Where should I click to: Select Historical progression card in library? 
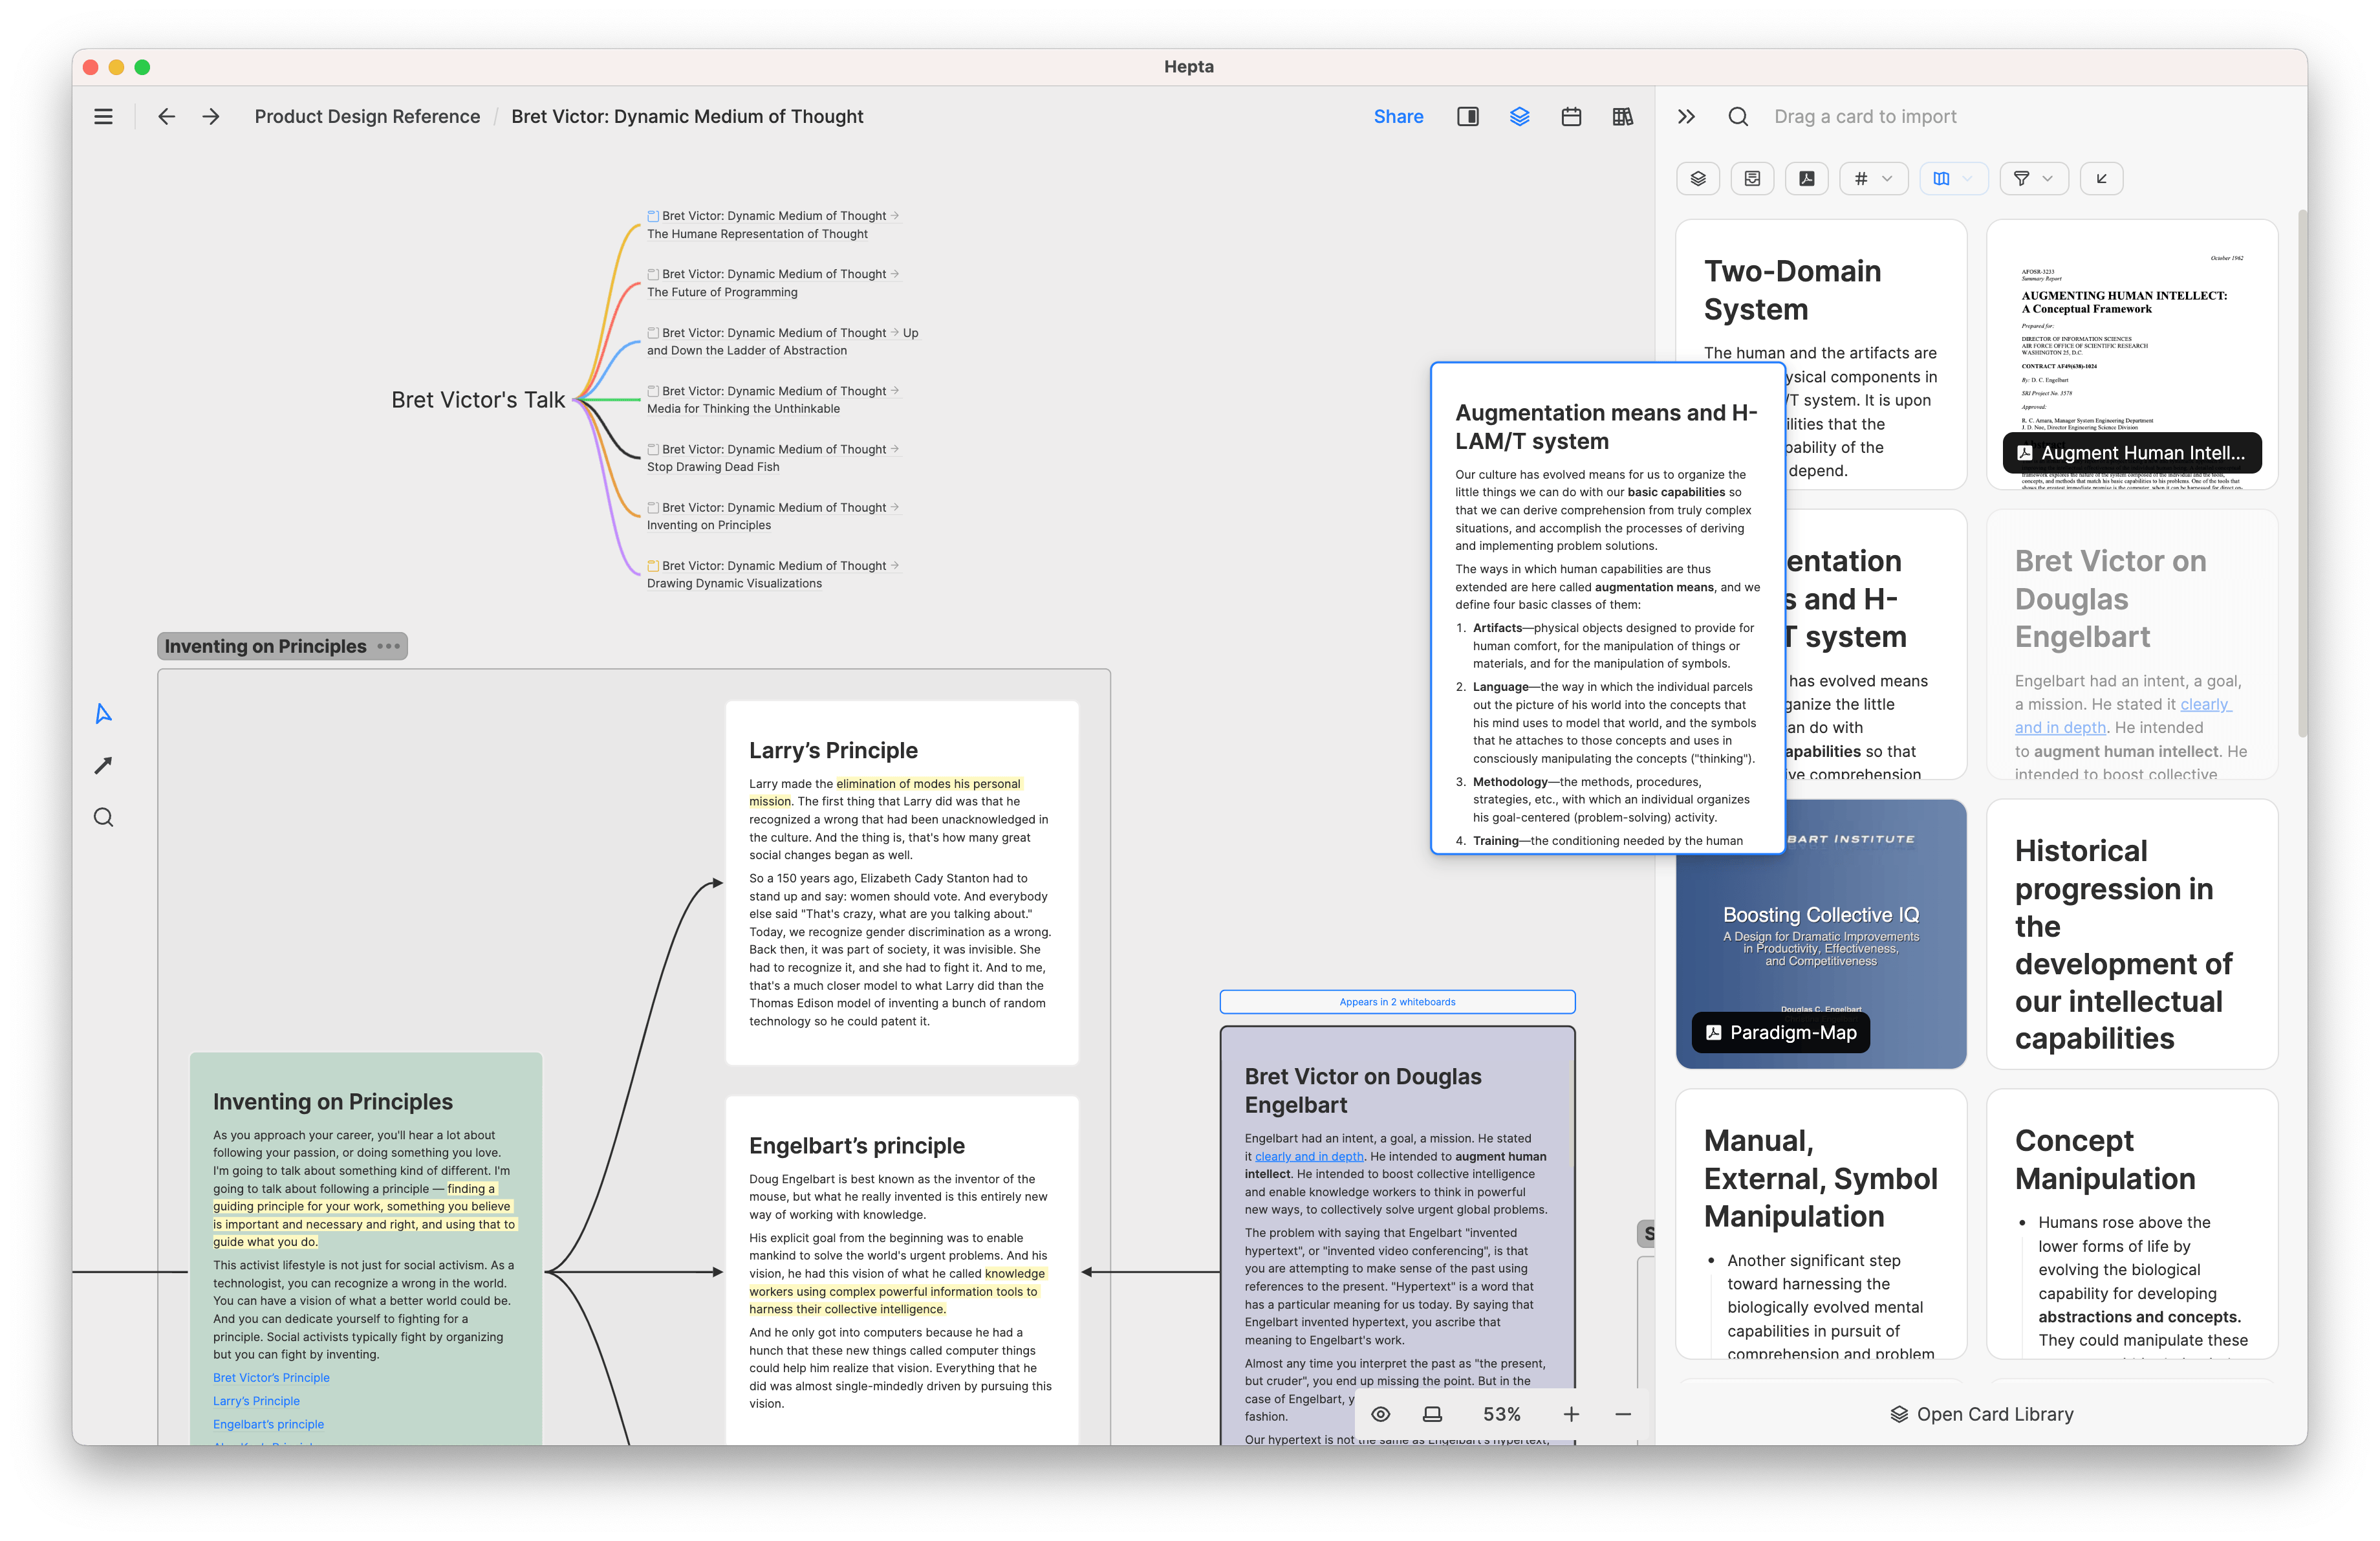click(2131, 934)
